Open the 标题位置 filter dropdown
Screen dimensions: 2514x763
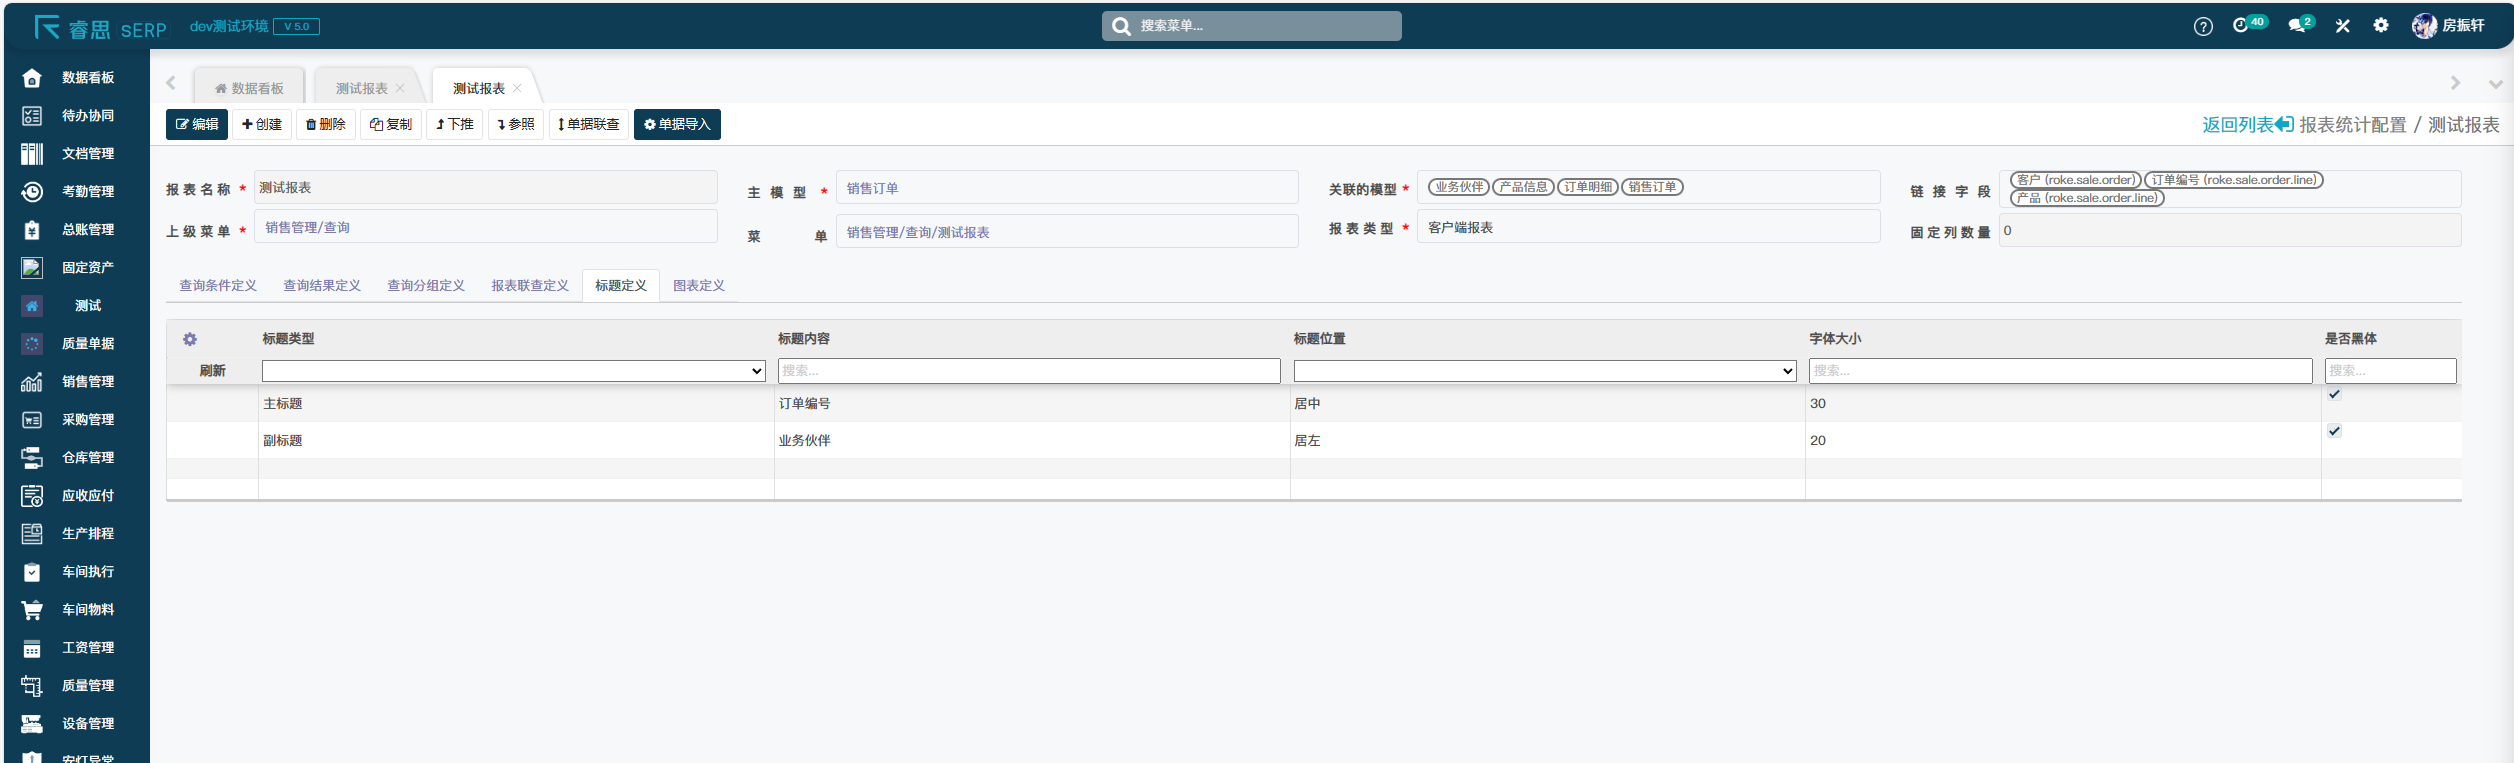[1544, 371]
